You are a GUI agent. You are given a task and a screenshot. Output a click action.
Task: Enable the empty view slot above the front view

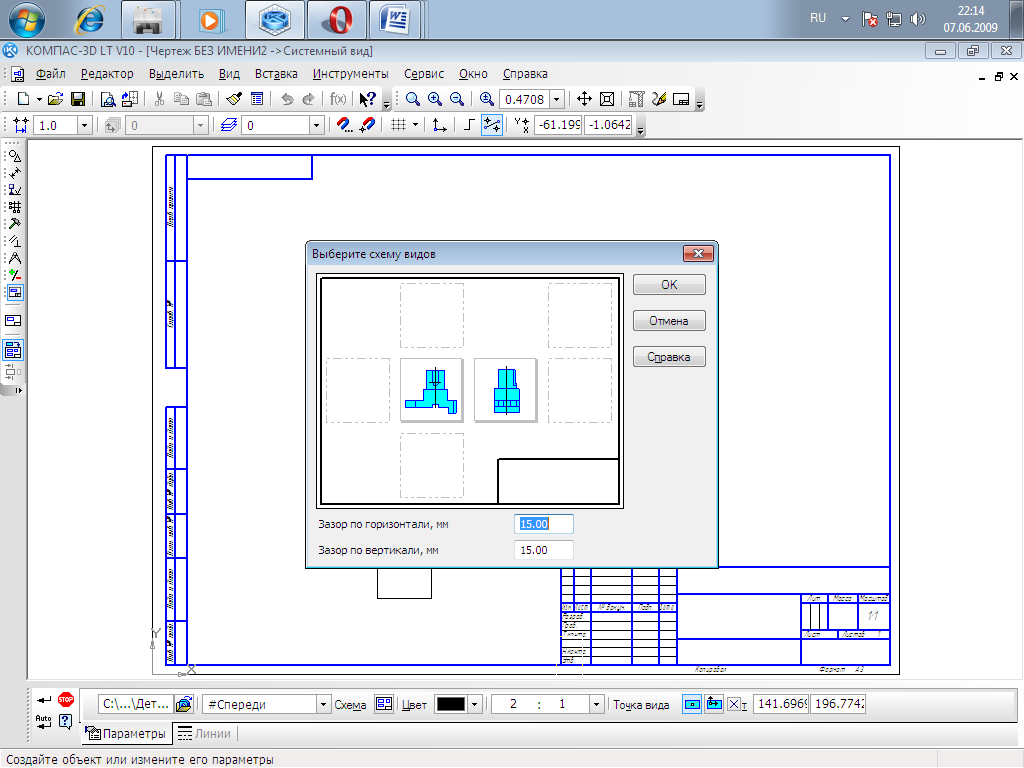coord(432,315)
